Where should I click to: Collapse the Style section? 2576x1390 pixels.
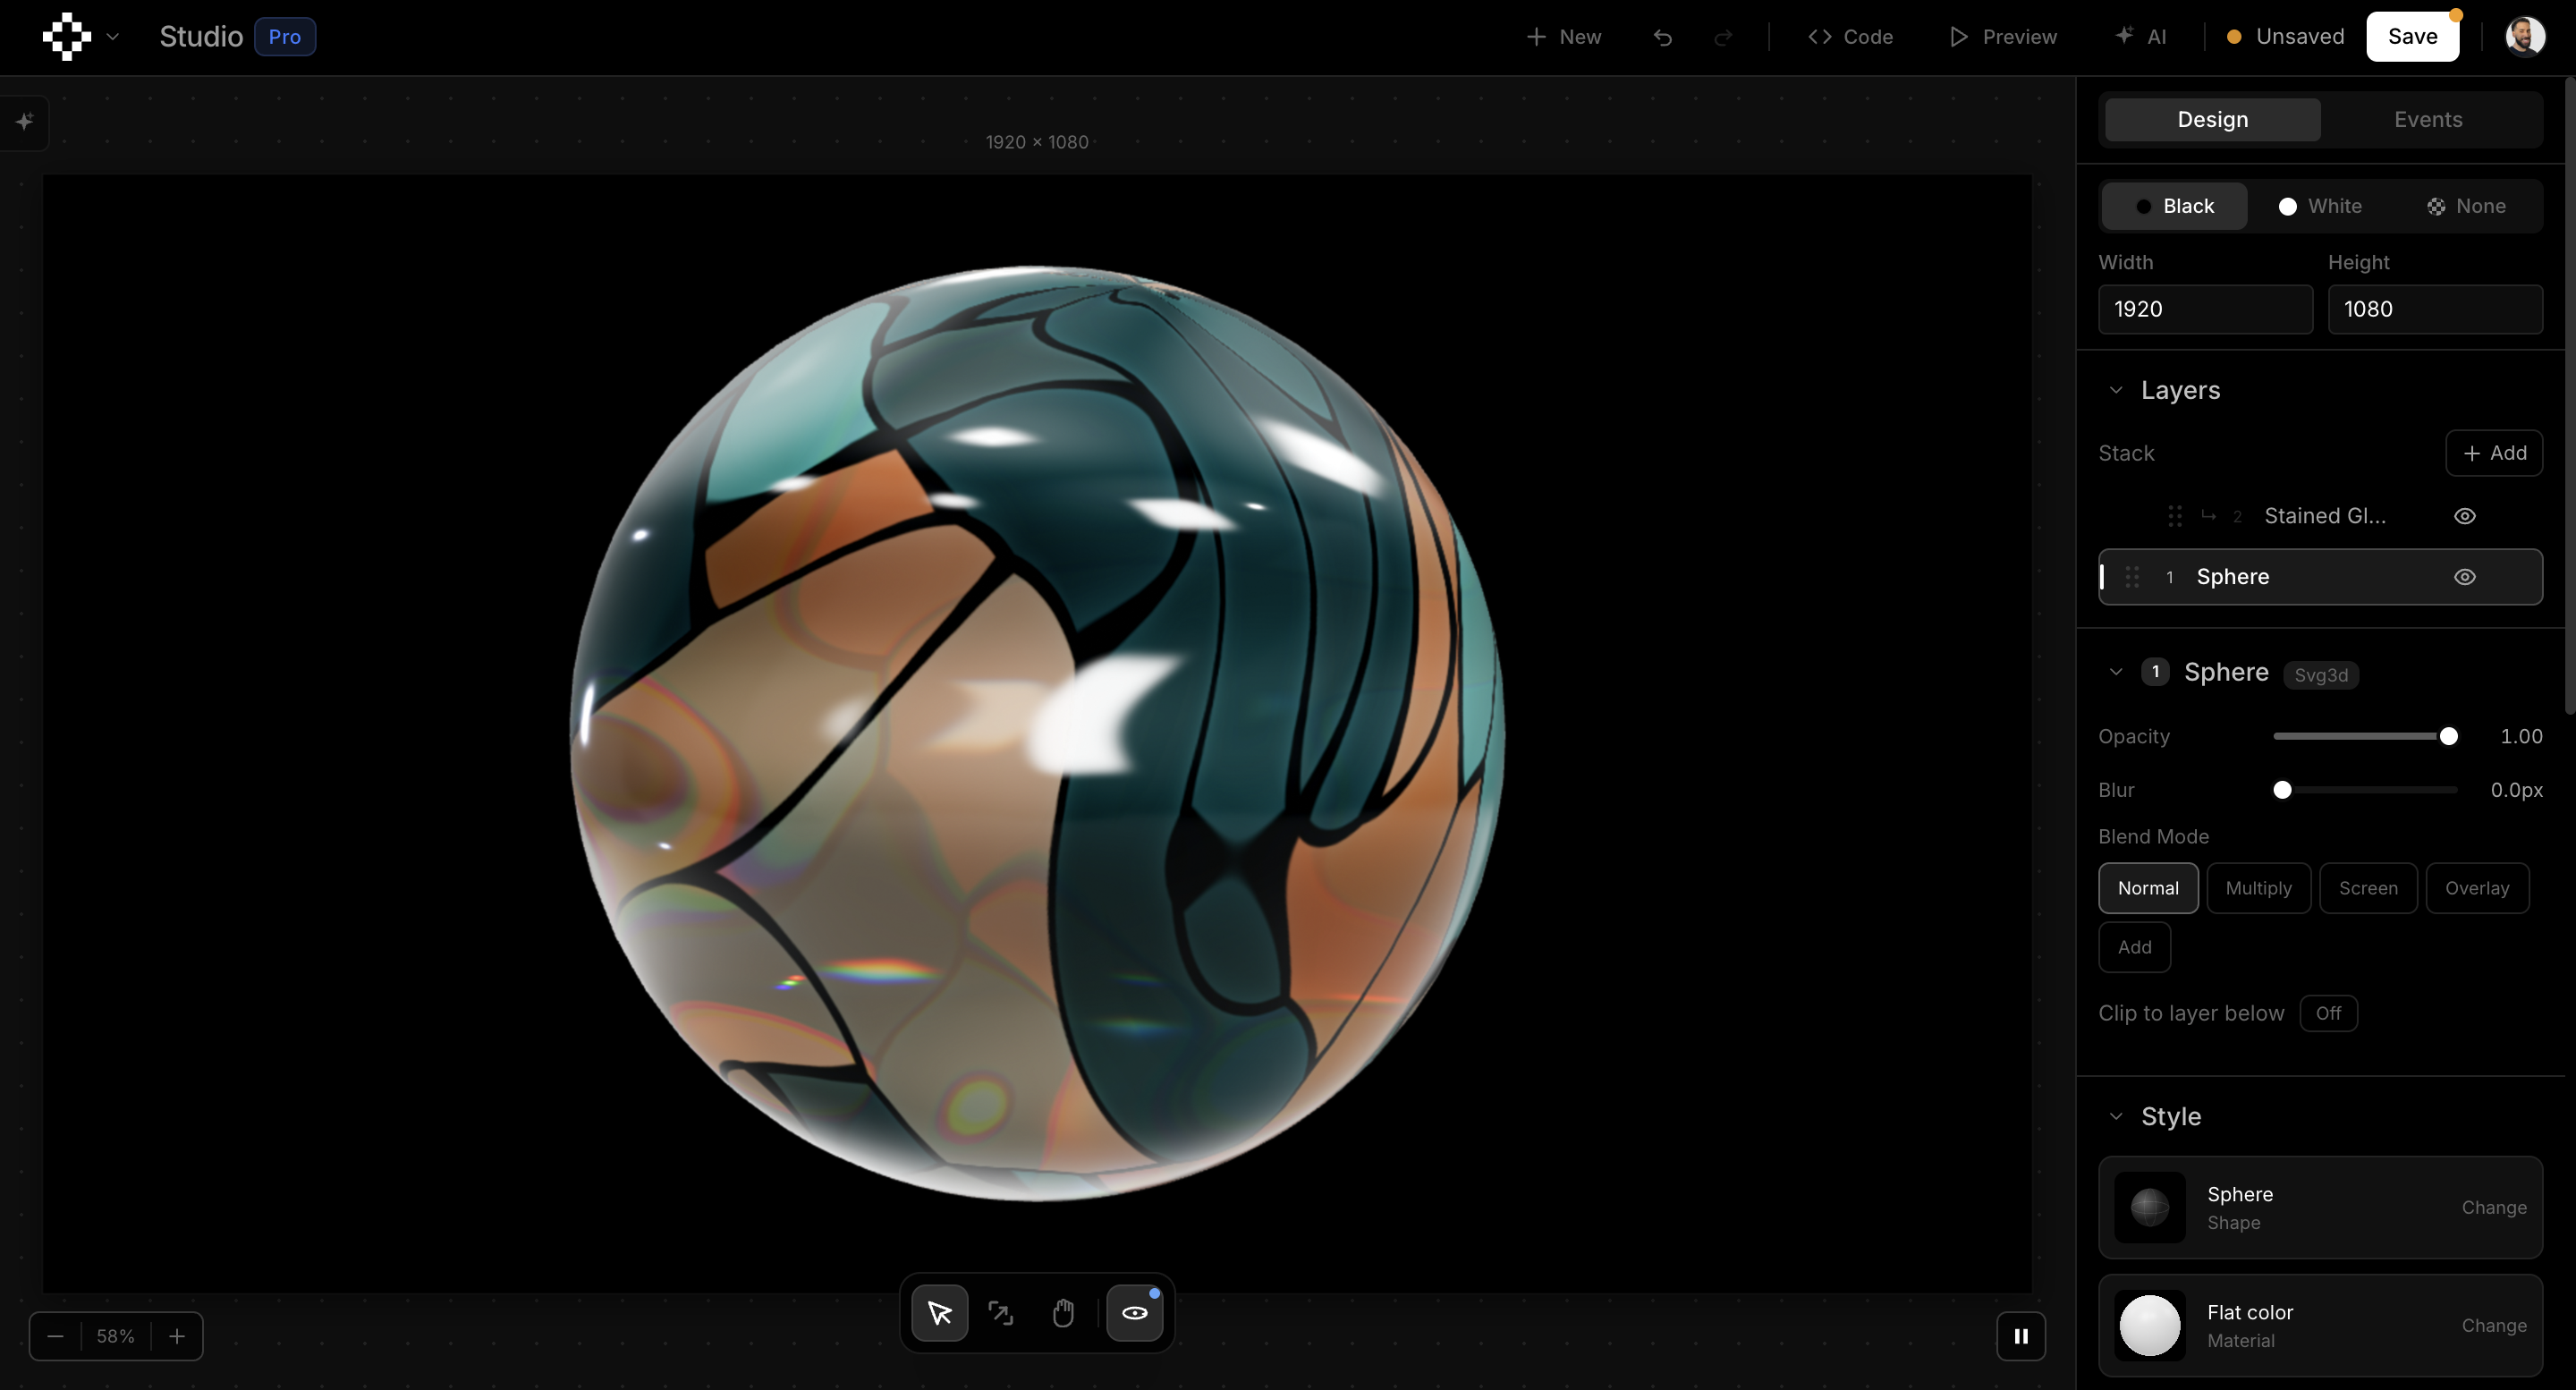[2116, 1116]
